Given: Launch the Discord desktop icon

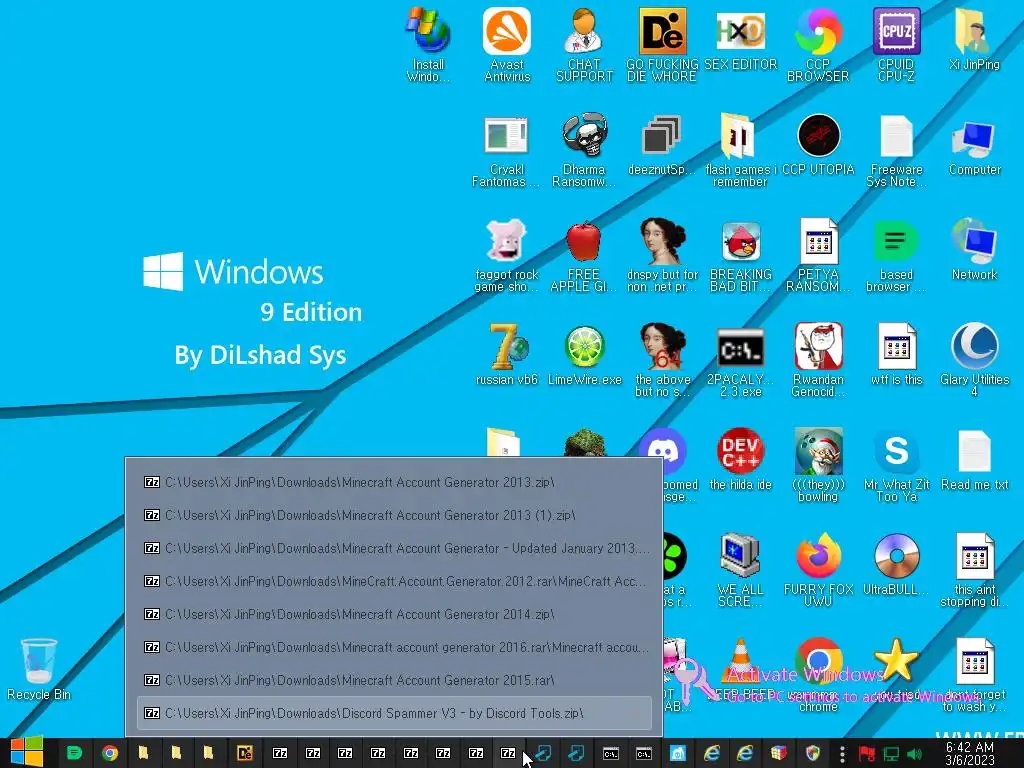Looking at the screenshot, I should (664, 452).
